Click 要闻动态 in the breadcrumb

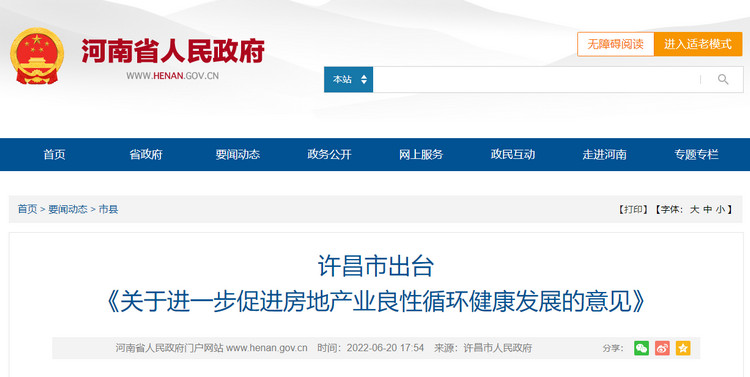pos(68,209)
